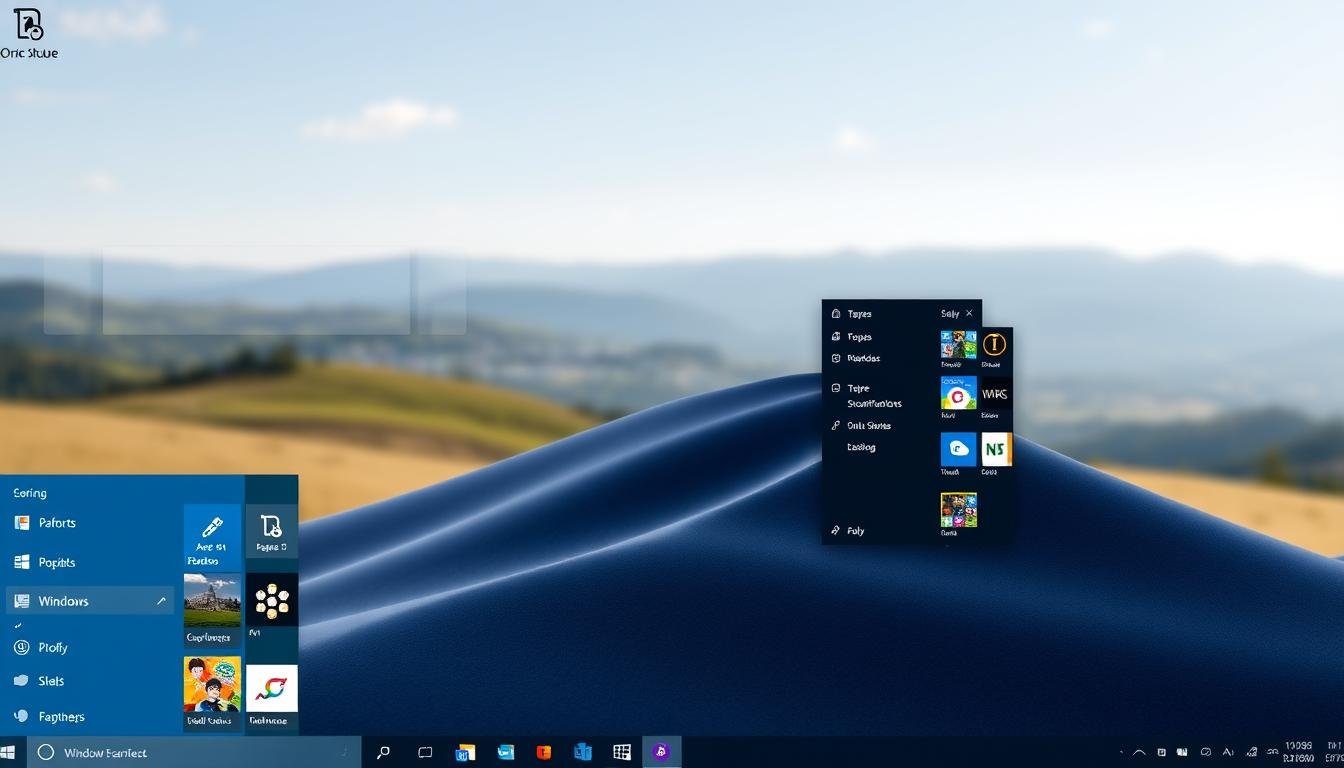Open the grid-style app icon on the taskbar
Viewport: 1344px width, 768px height.
622,752
